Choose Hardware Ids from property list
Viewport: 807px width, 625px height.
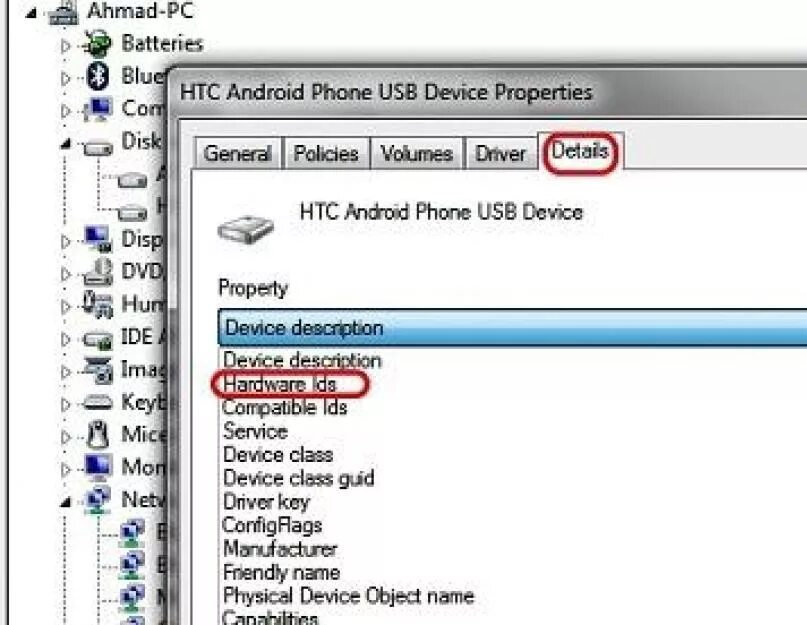pyautogui.click(x=279, y=384)
